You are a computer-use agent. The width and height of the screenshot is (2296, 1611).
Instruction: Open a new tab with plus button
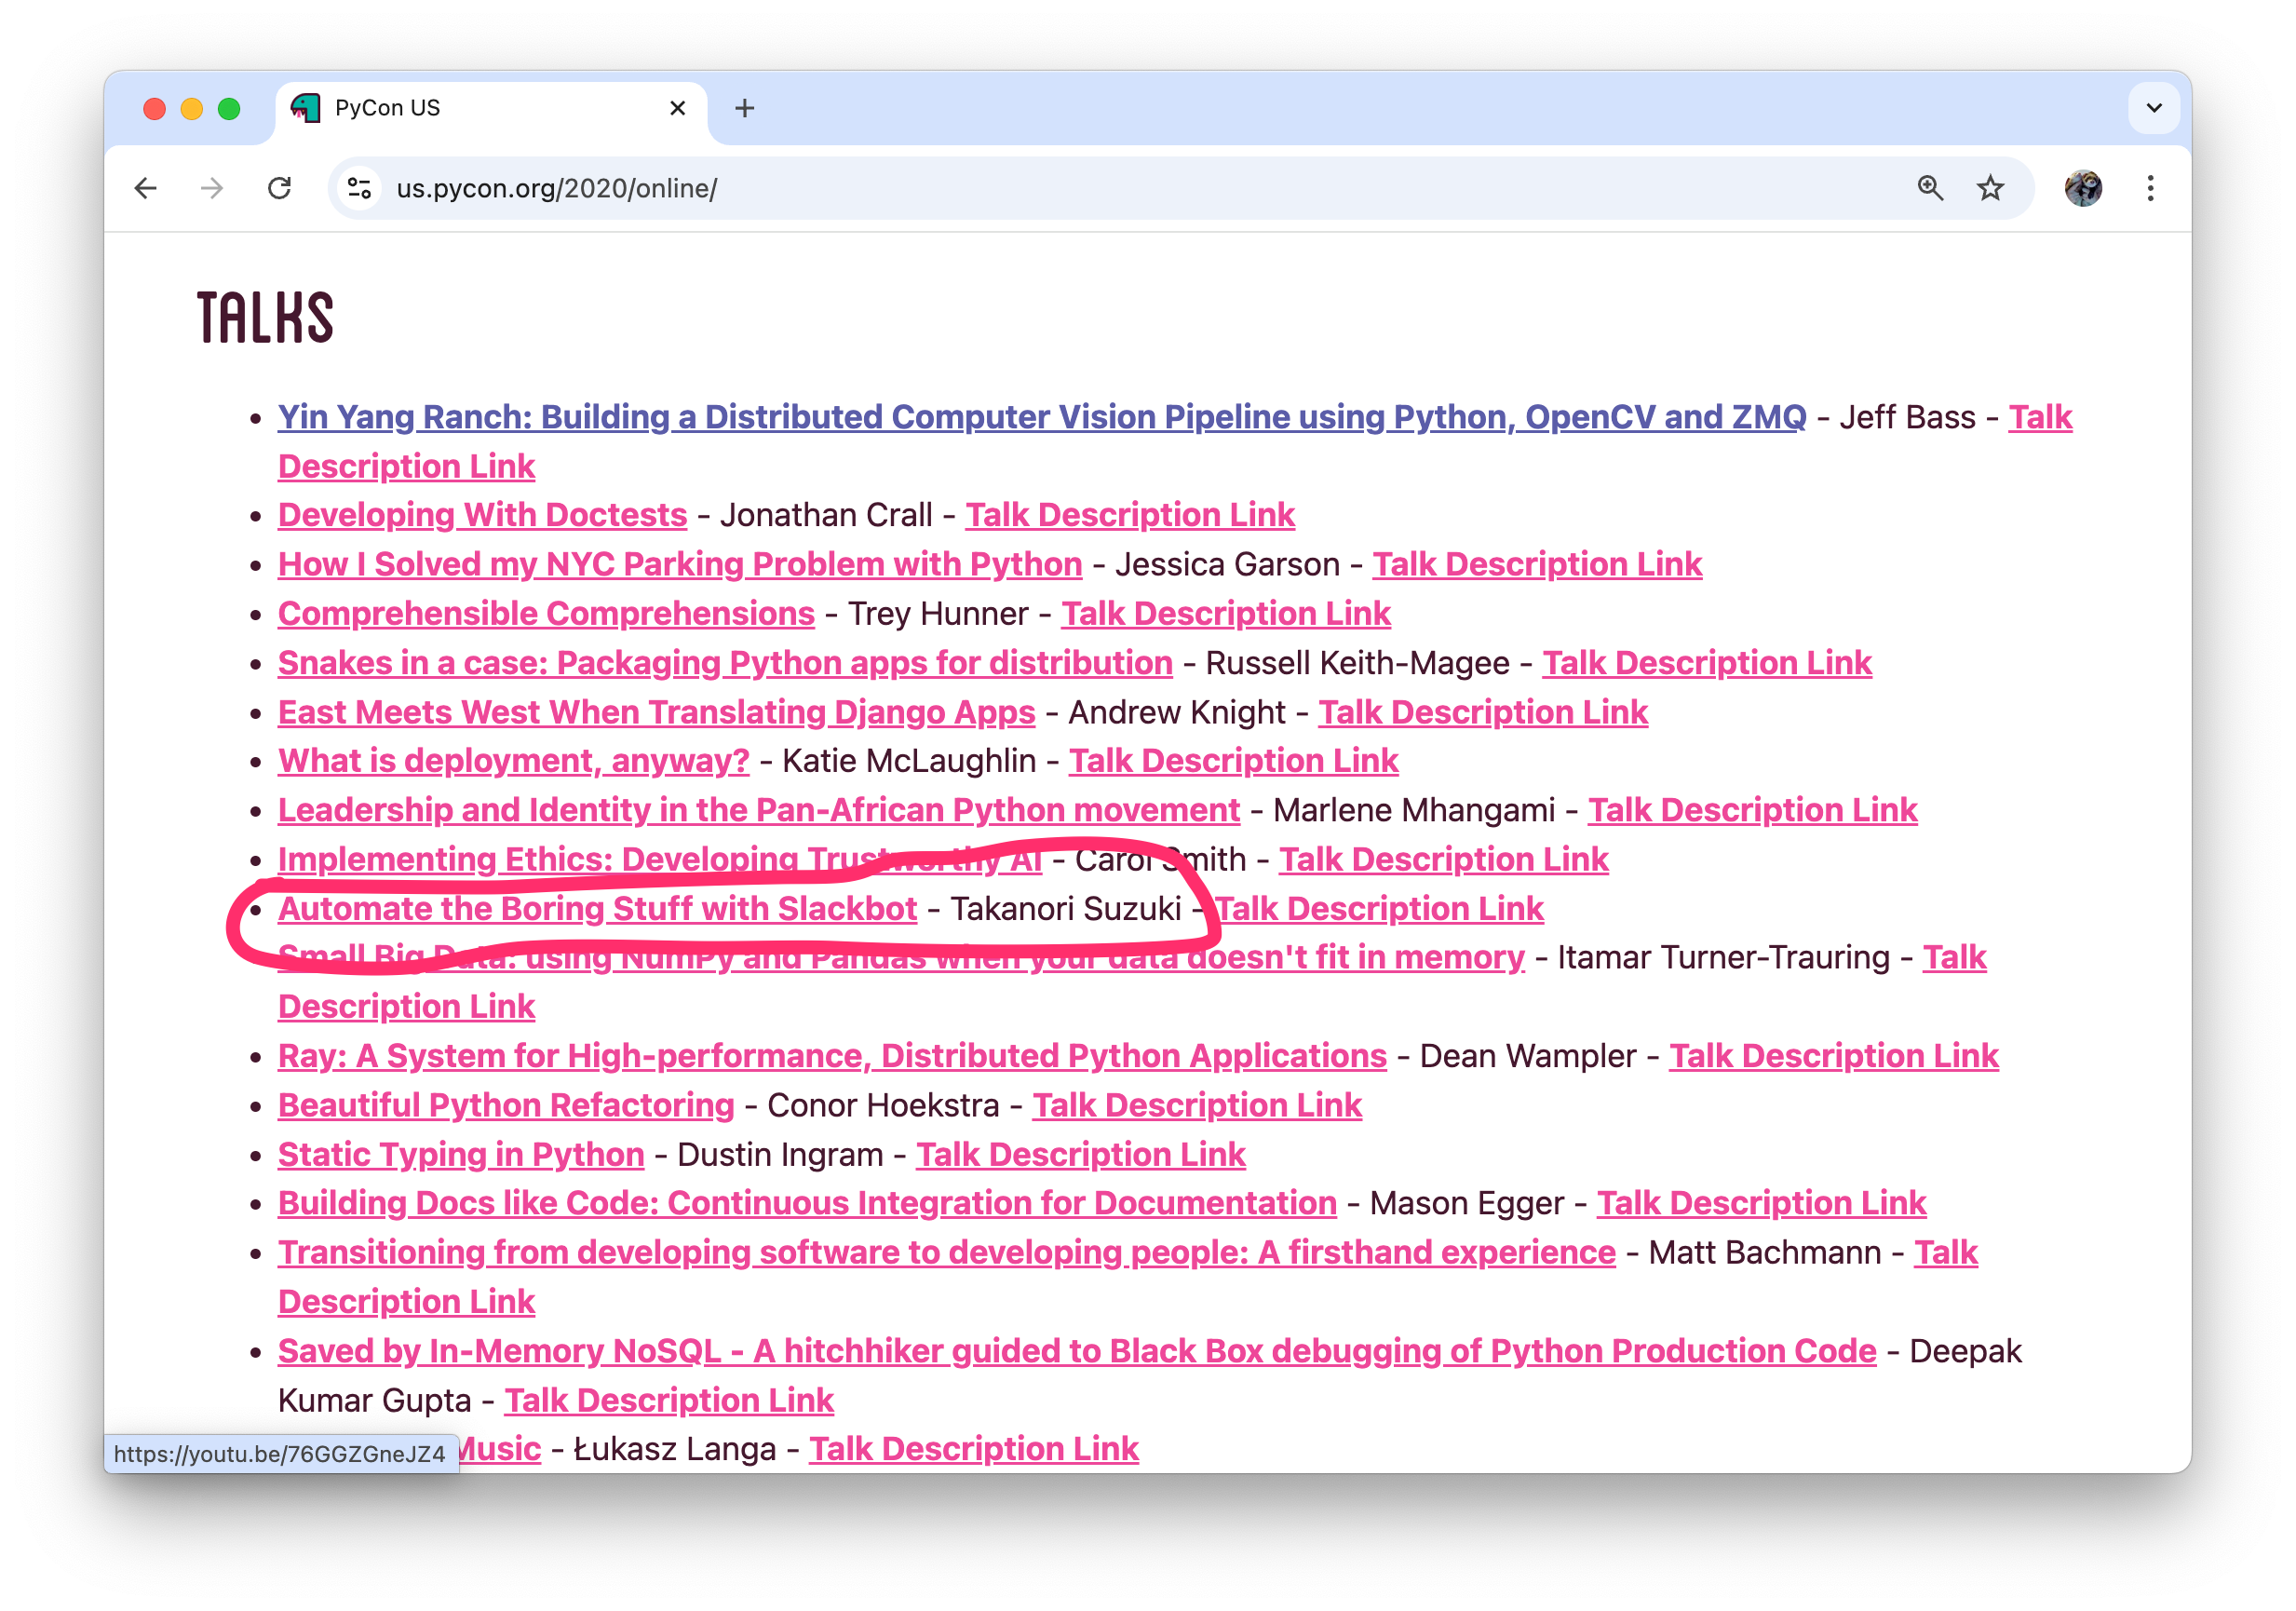point(744,108)
